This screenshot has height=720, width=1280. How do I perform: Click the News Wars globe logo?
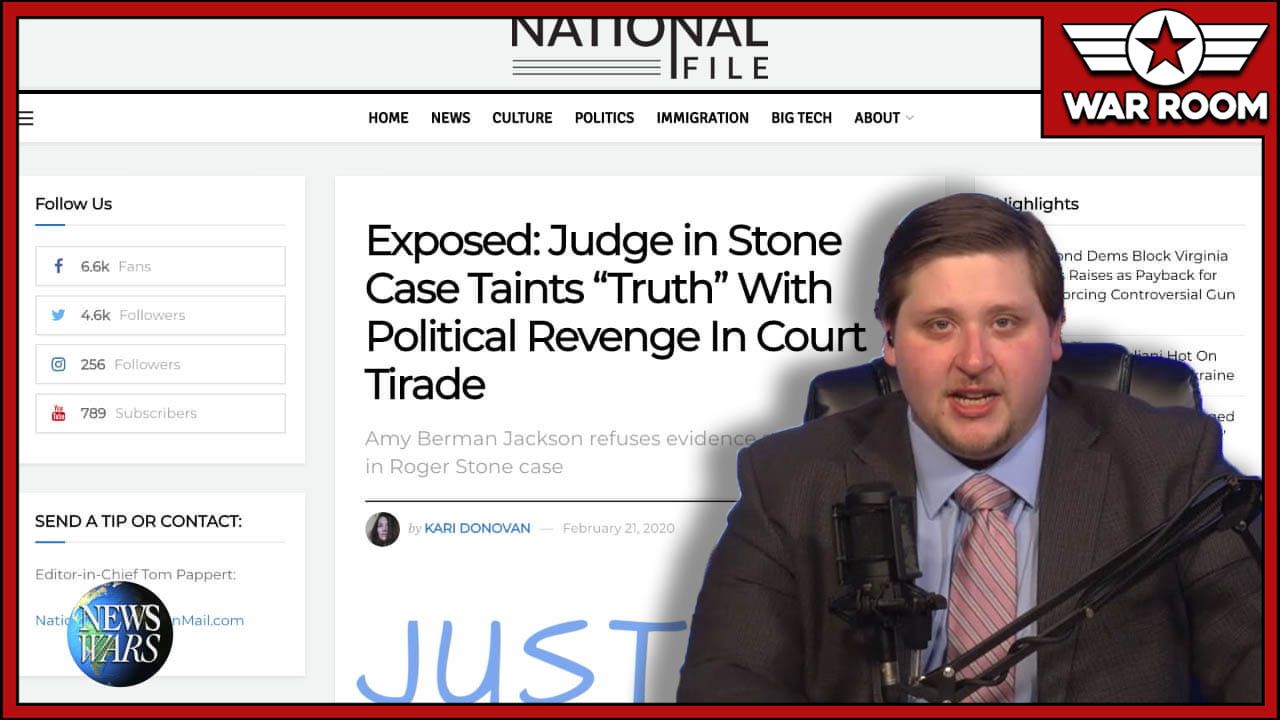point(120,634)
